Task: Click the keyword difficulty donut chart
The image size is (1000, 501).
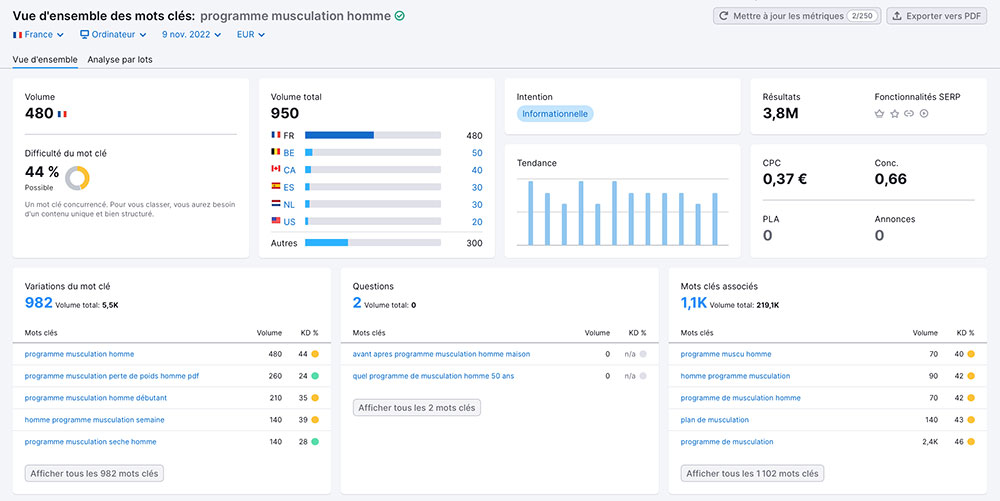Action: pyautogui.click(x=77, y=178)
